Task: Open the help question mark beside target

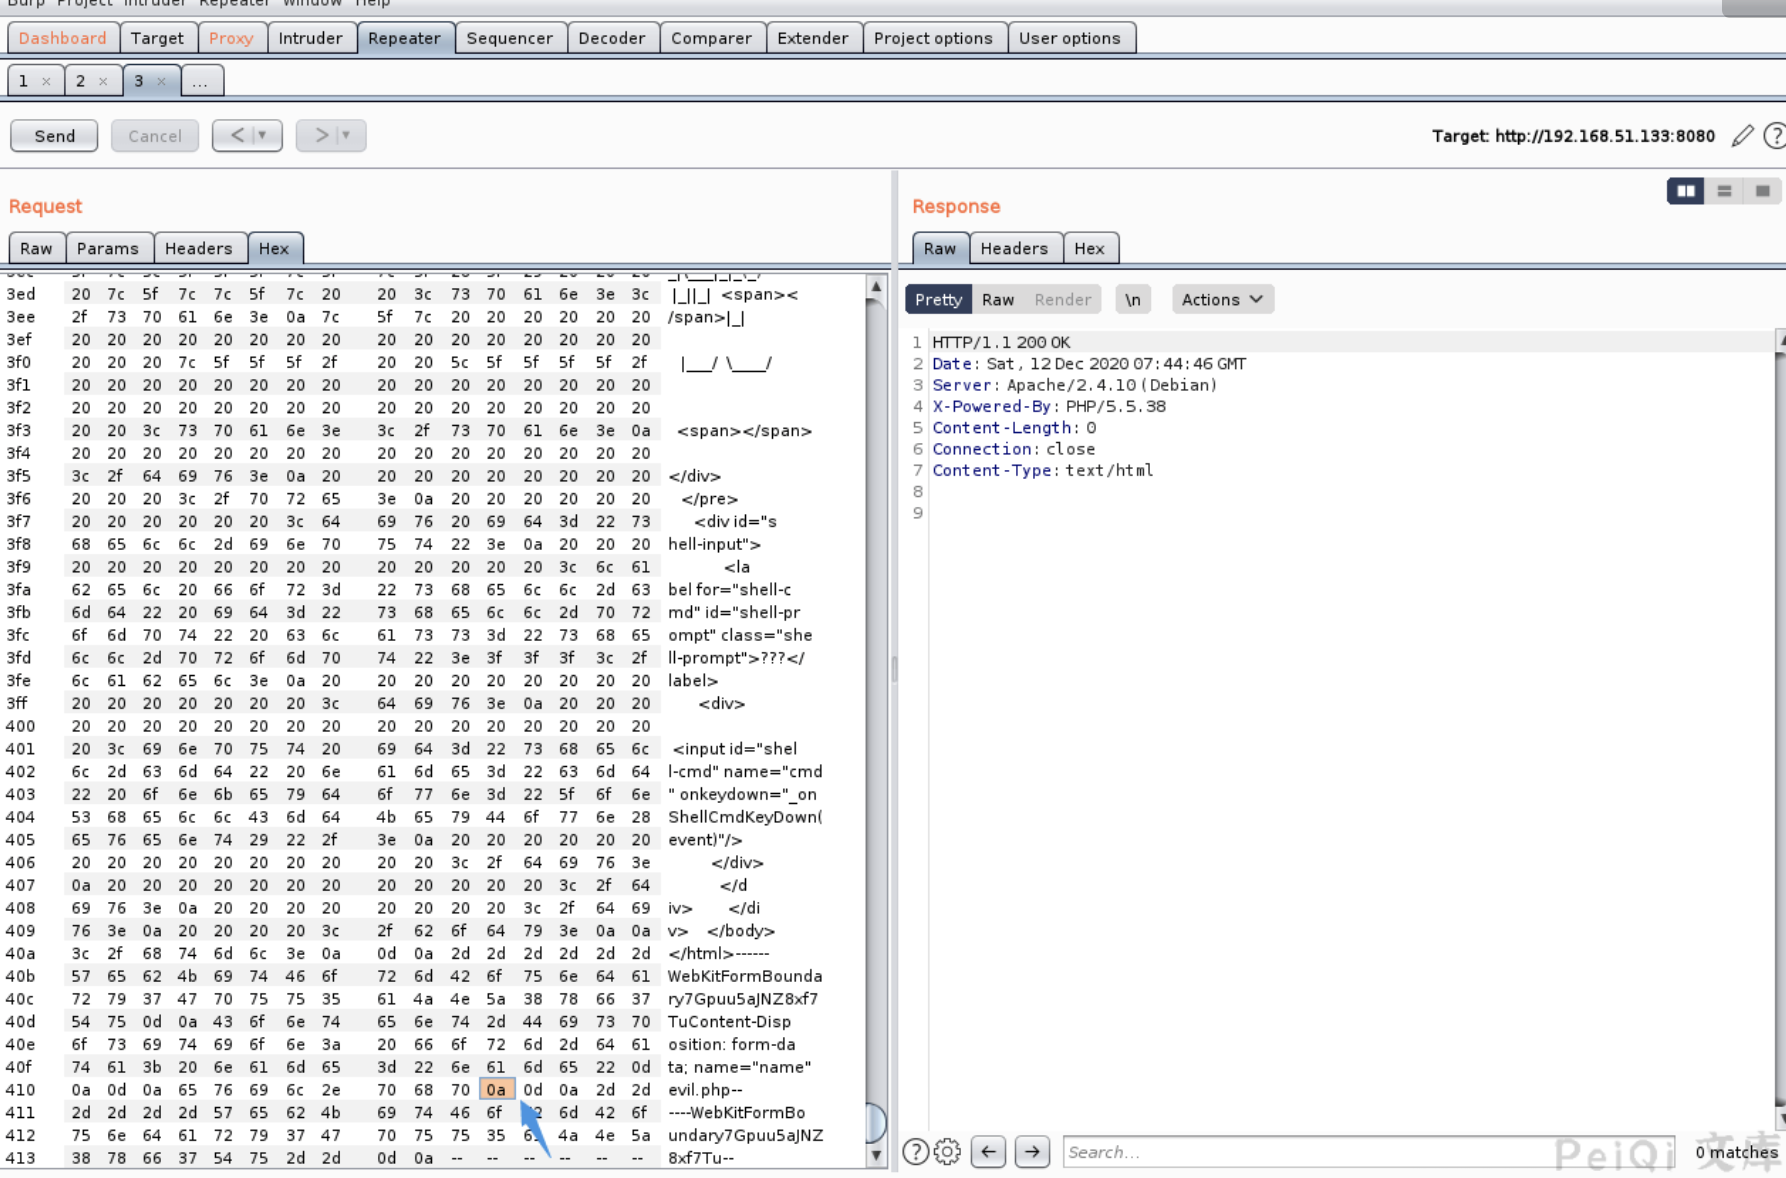Action: point(1775,135)
